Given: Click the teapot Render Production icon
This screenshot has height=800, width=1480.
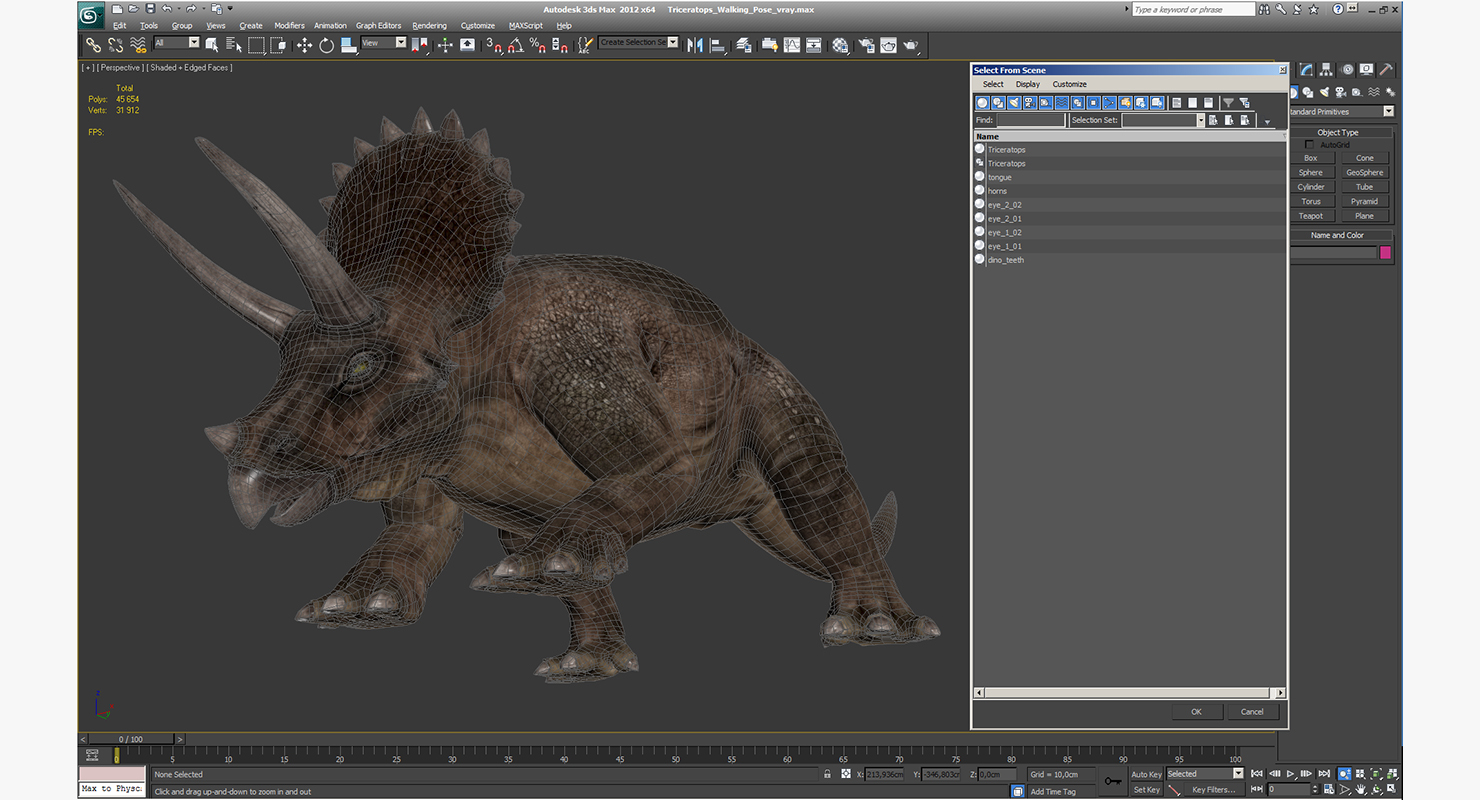Looking at the screenshot, I should pos(911,45).
